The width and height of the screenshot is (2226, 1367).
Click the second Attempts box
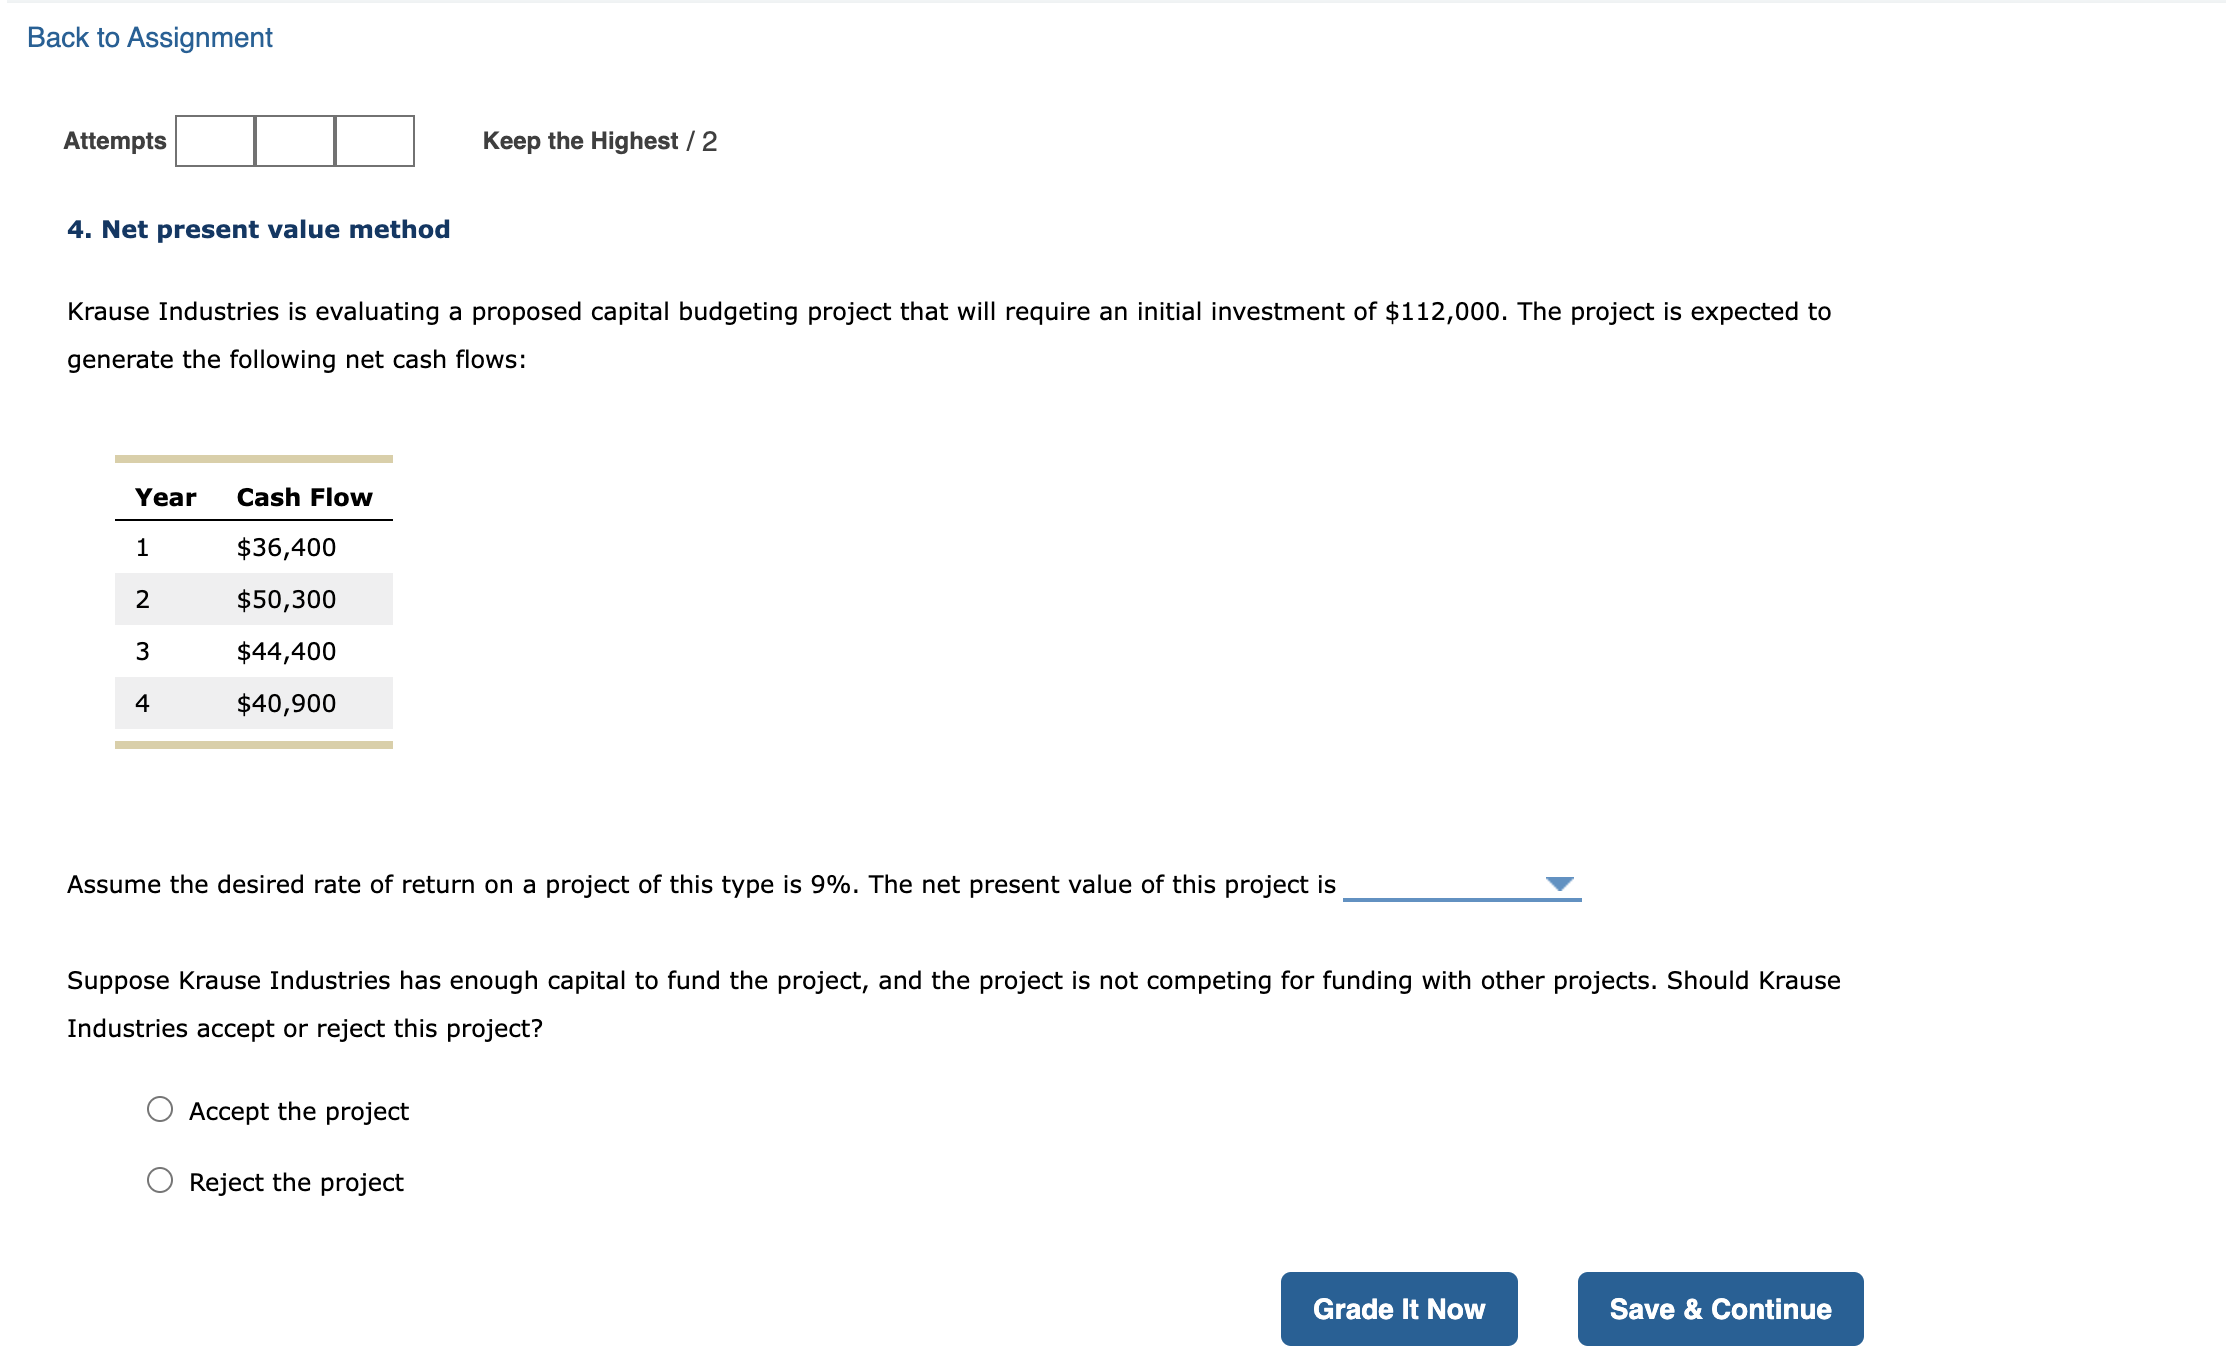(294, 141)
